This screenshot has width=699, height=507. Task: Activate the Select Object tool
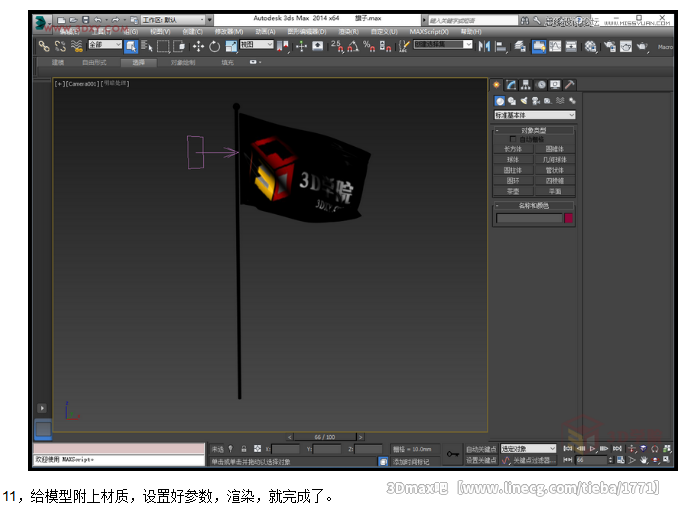[131, 46]
